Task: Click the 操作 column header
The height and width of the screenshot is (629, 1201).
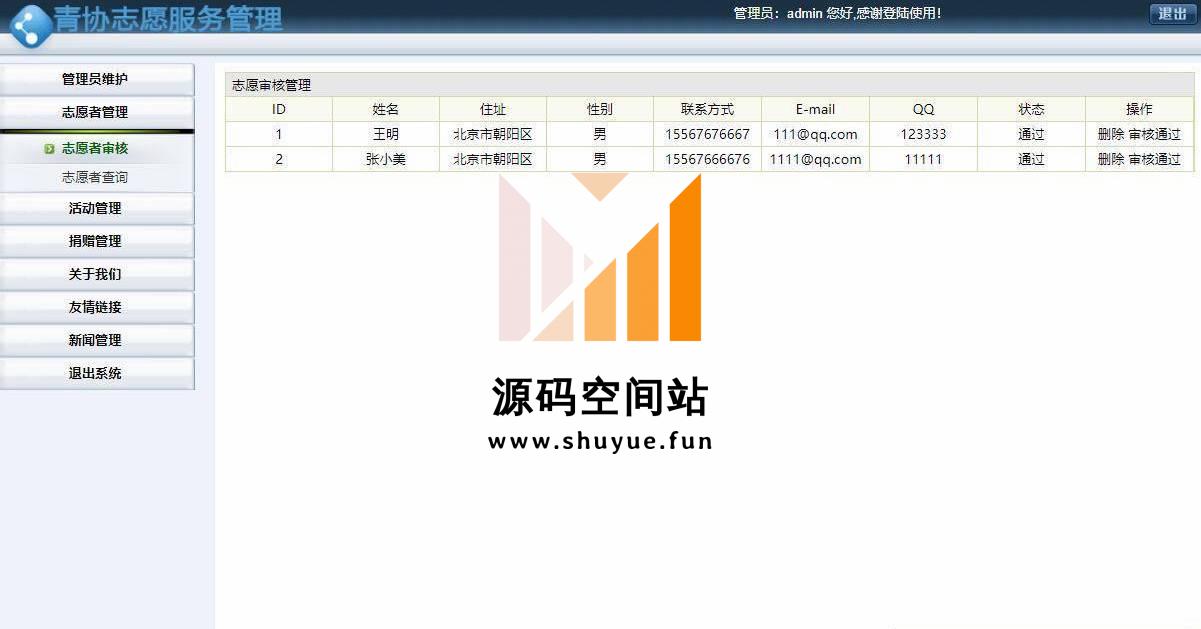Action: pos(1139,109)
